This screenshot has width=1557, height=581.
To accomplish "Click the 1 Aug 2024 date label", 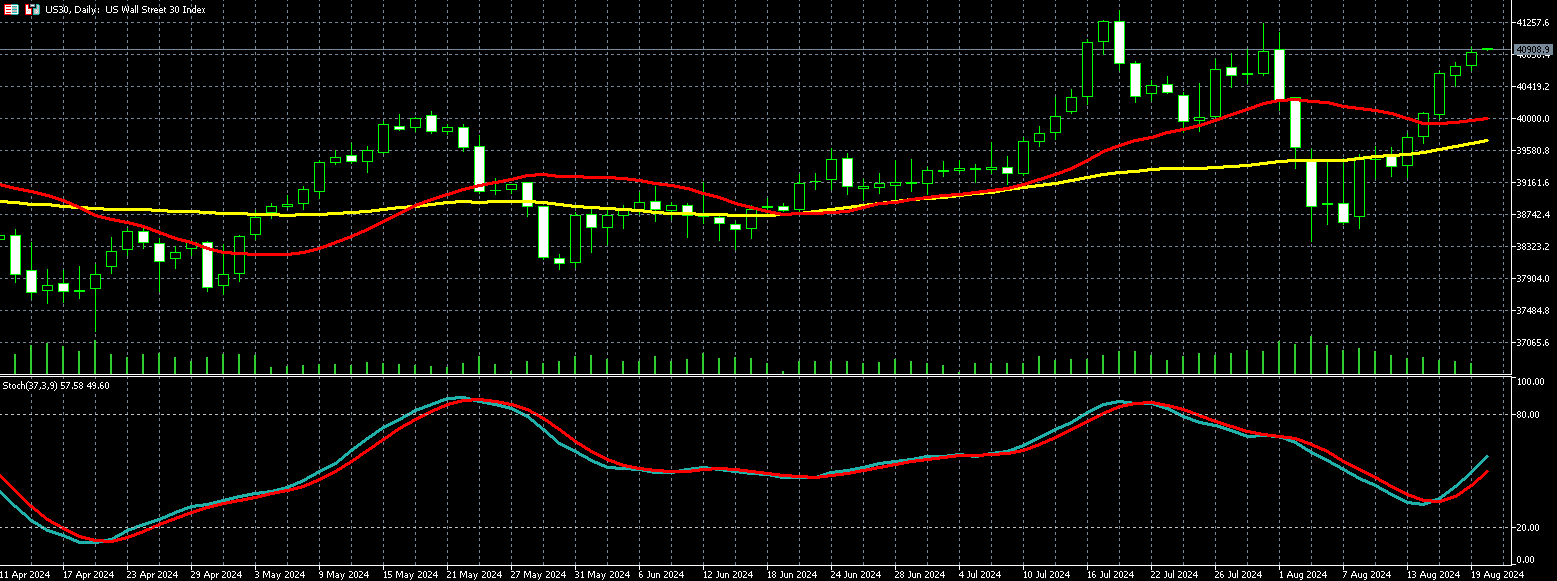I will click(x=1303, y=575).
